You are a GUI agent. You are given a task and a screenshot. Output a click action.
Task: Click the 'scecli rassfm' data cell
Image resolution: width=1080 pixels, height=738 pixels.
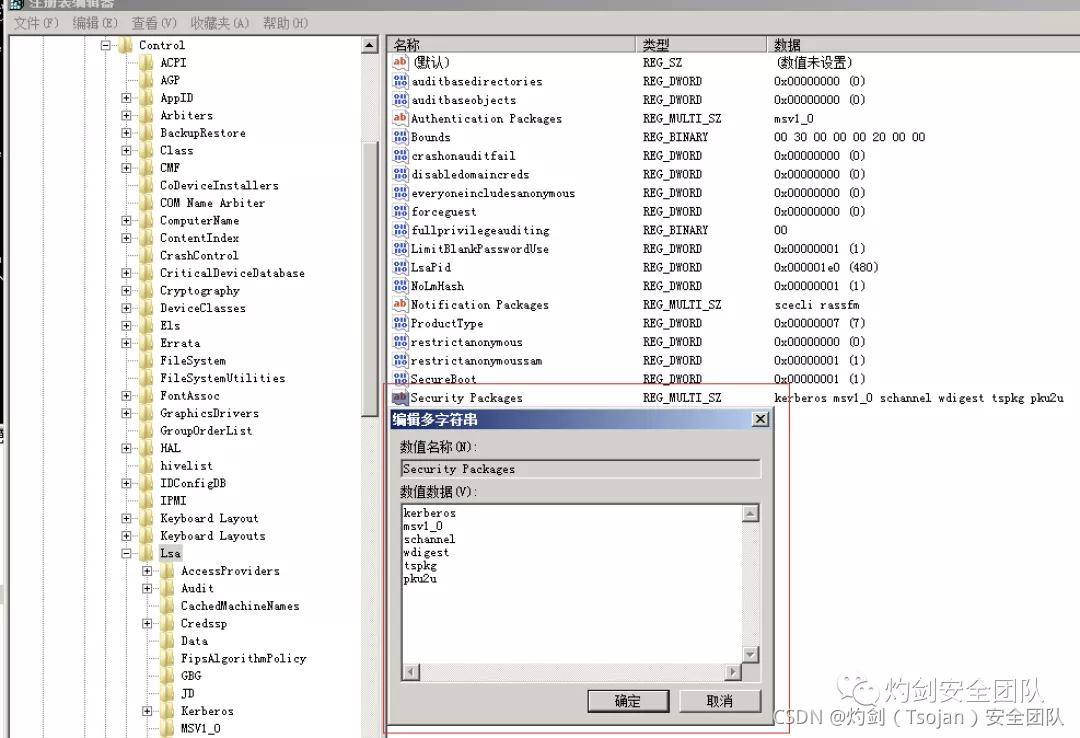(817, 305)
